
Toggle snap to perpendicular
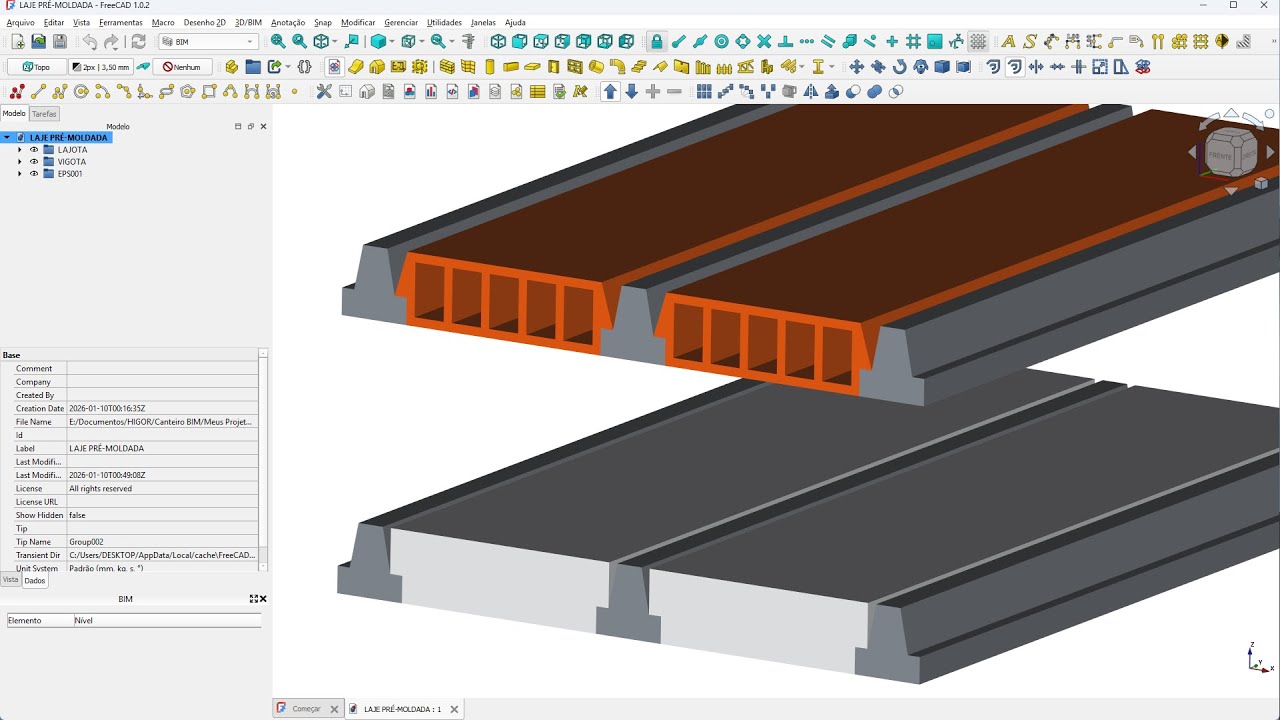point(786,42)
